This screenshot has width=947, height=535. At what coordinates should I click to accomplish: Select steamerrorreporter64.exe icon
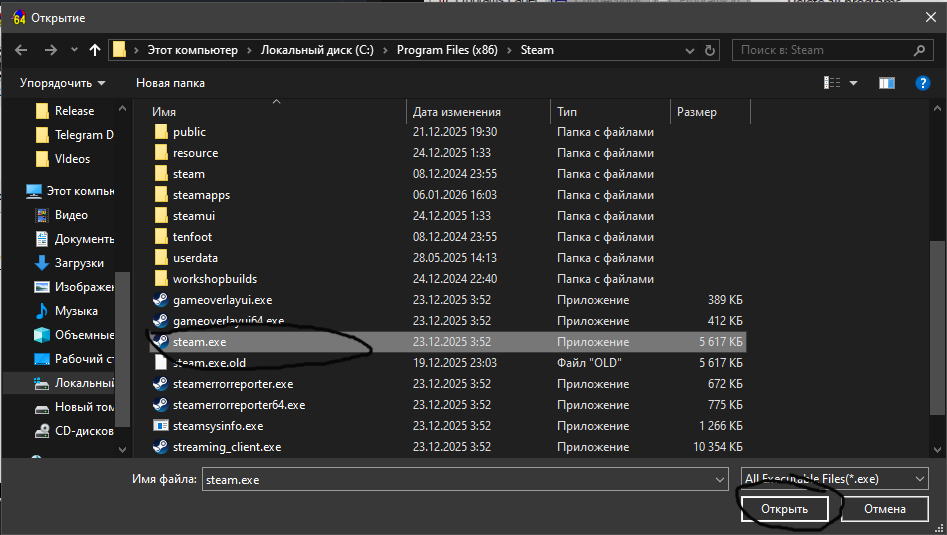pos(161,405)
